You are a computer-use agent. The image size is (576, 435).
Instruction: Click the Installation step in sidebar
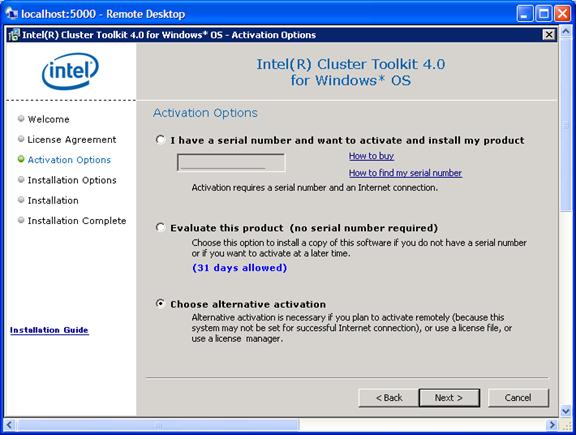tap(53, 200)
